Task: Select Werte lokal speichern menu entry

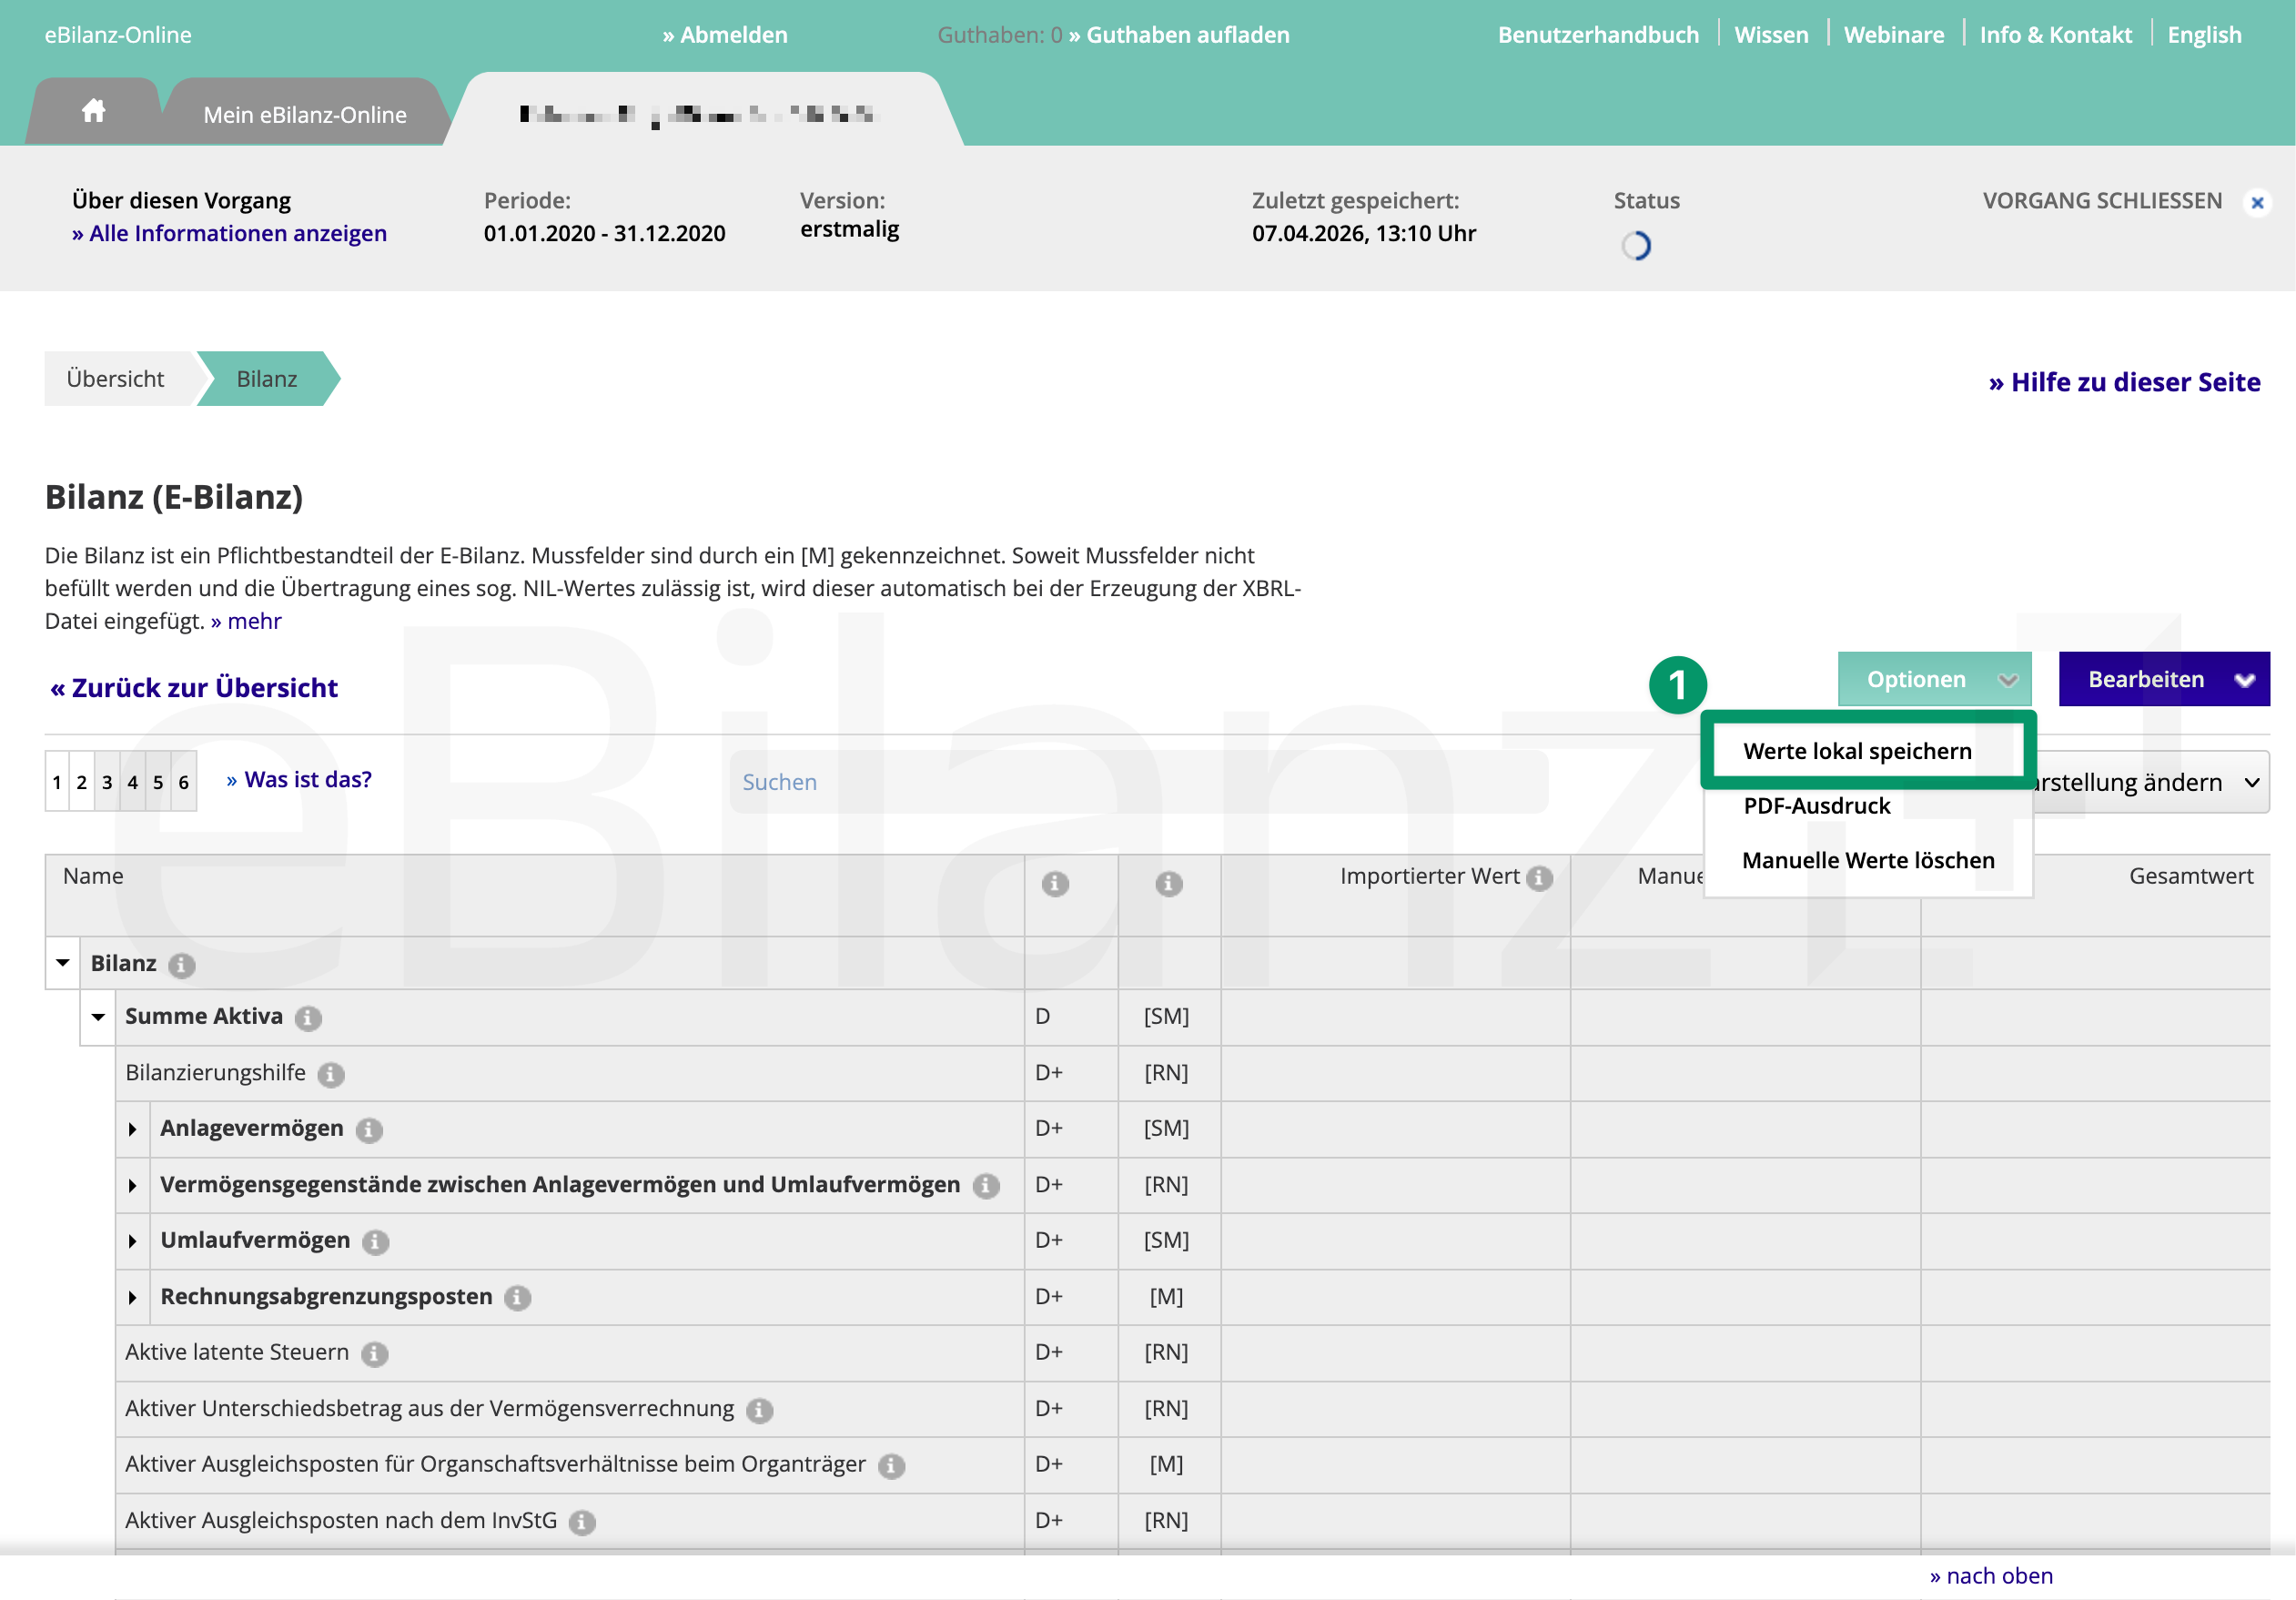Action: click(1858, 751)
